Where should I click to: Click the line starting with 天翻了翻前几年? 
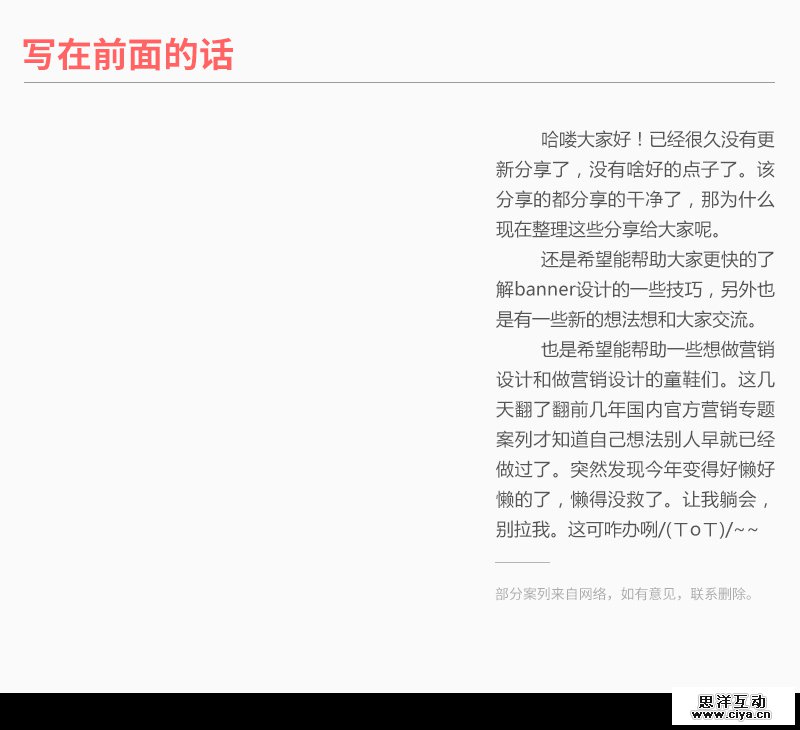pos(634,410)
